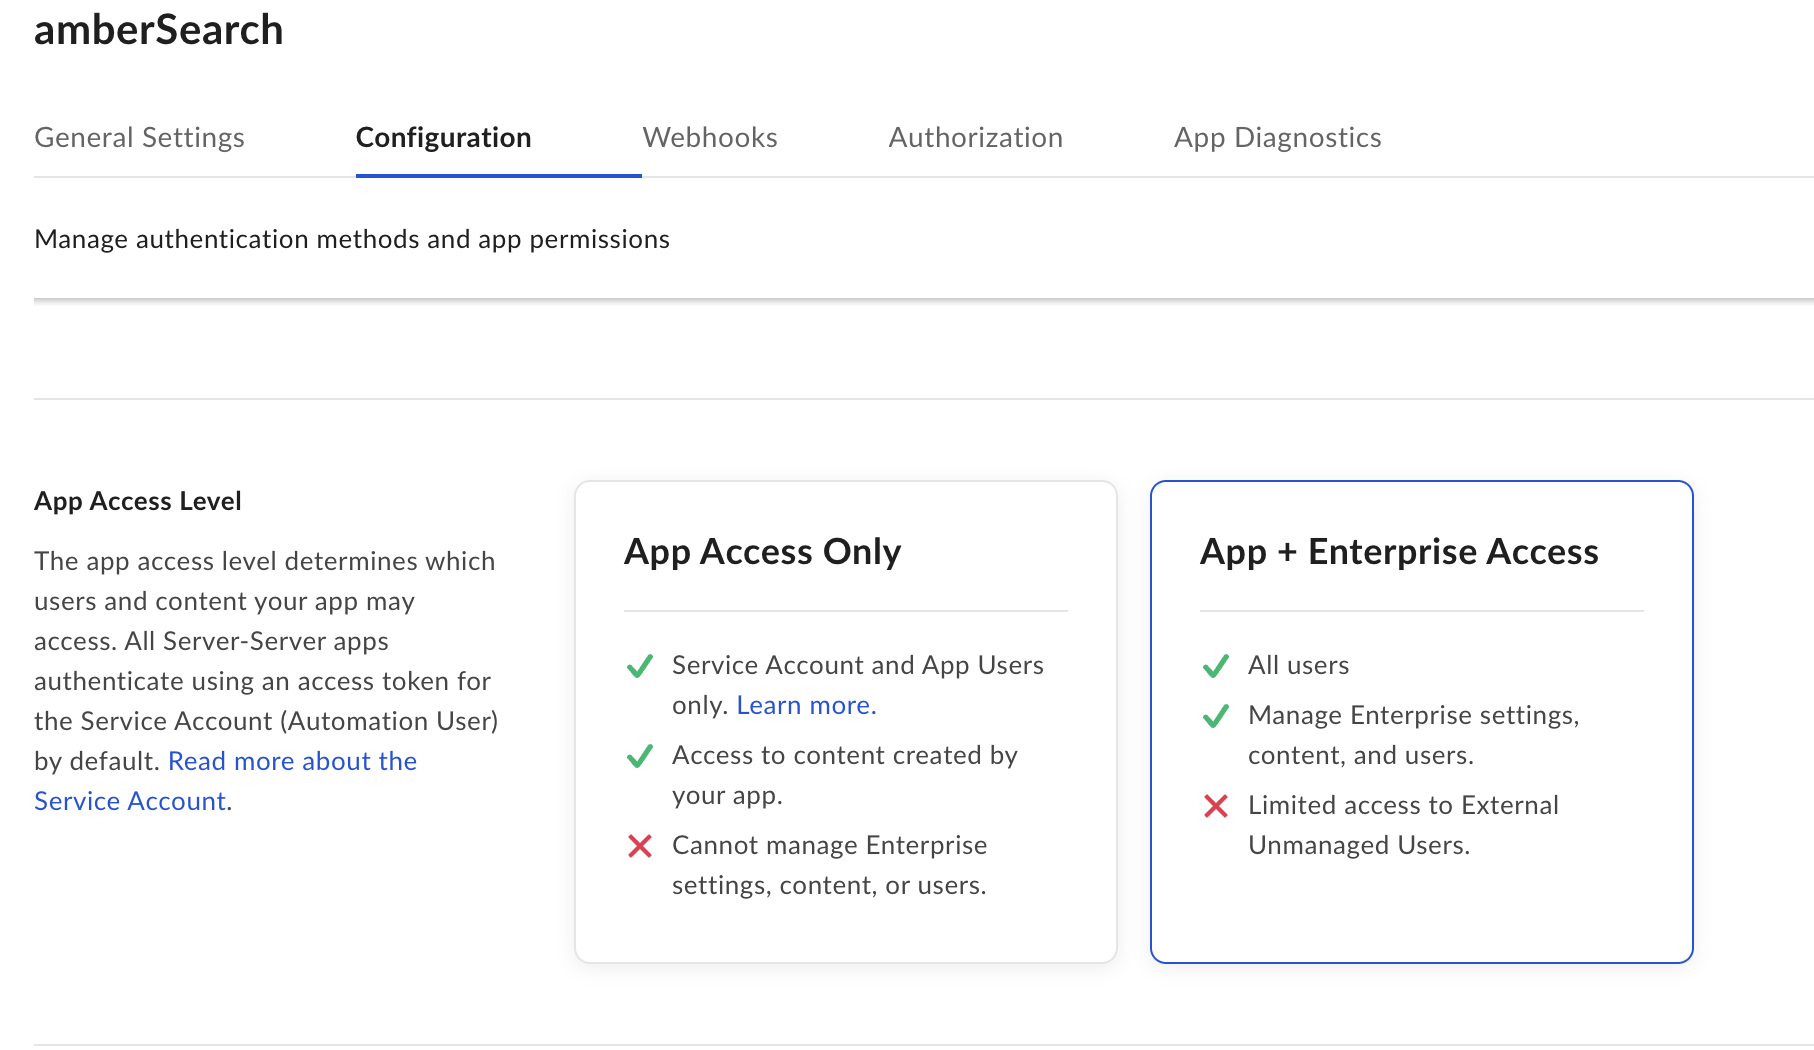Click the red X beside Cannot manage Enterprise
The height and width of the screenshot is (1050, 1814).
pyautogui.click(x=640, y=846)
